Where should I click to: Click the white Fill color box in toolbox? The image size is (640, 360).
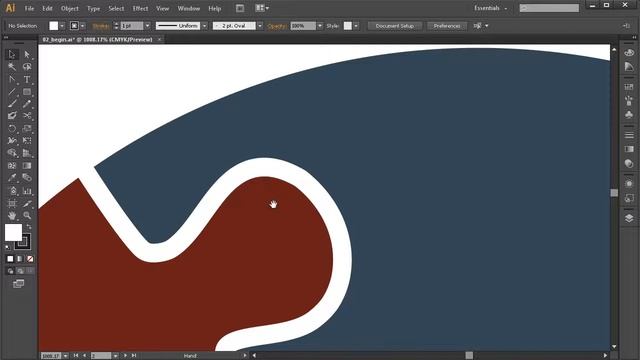pyautogui.click(x=13, y=233)
